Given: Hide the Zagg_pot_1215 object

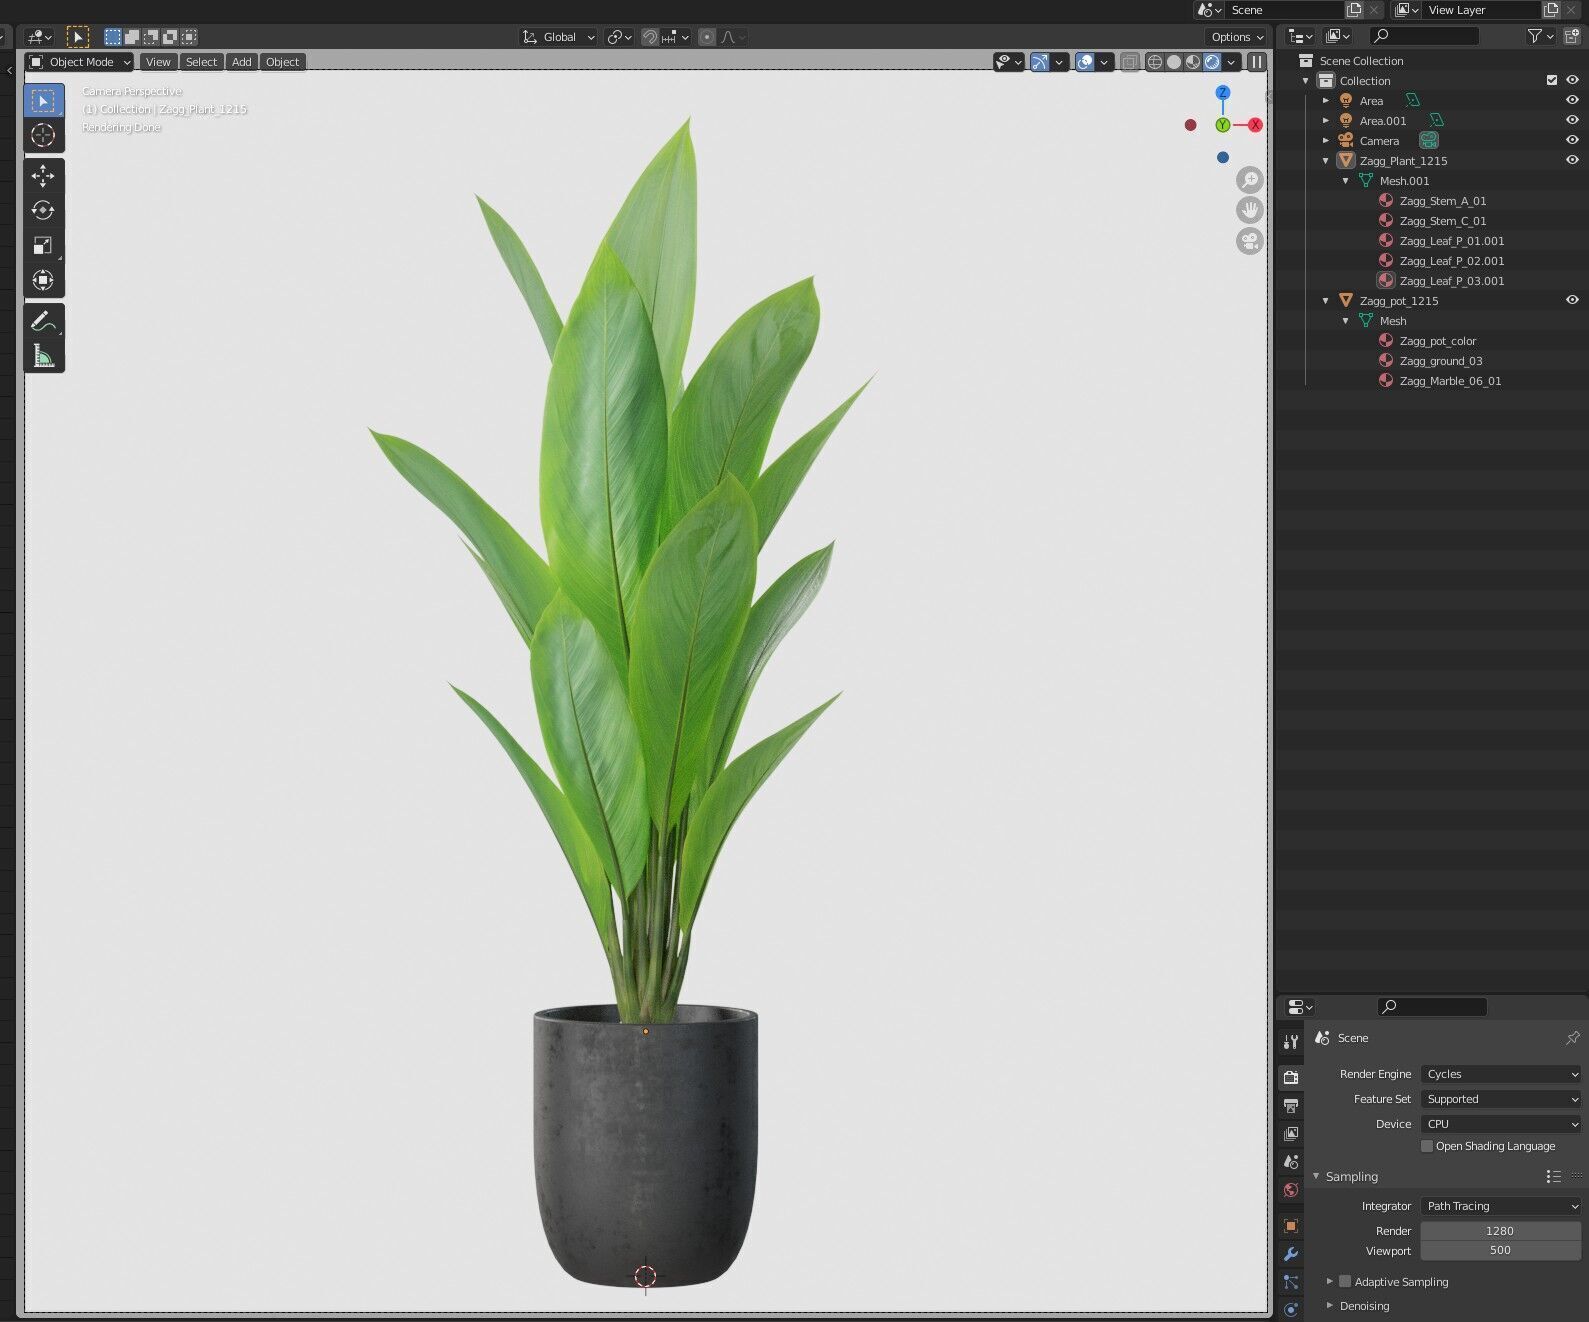Looking at the screenshot, I should pos(1572,300).
